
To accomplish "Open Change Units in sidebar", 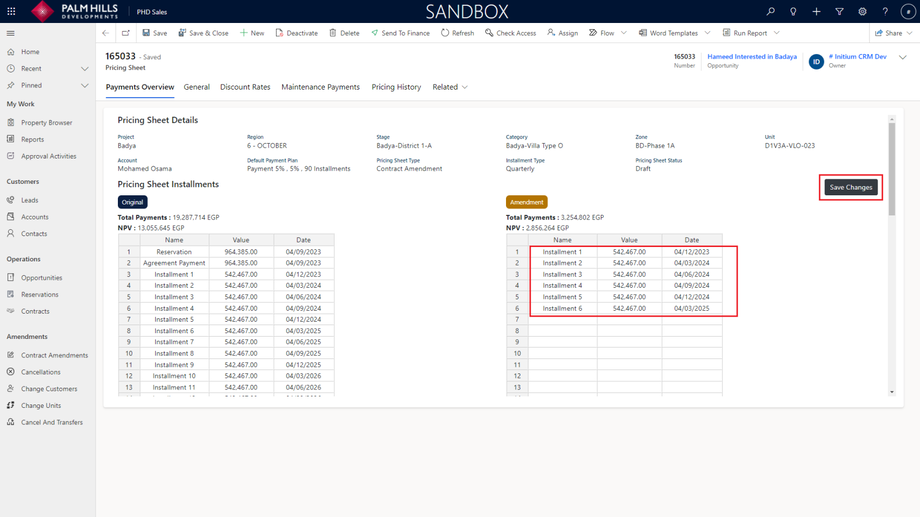I will pos(41,406).
